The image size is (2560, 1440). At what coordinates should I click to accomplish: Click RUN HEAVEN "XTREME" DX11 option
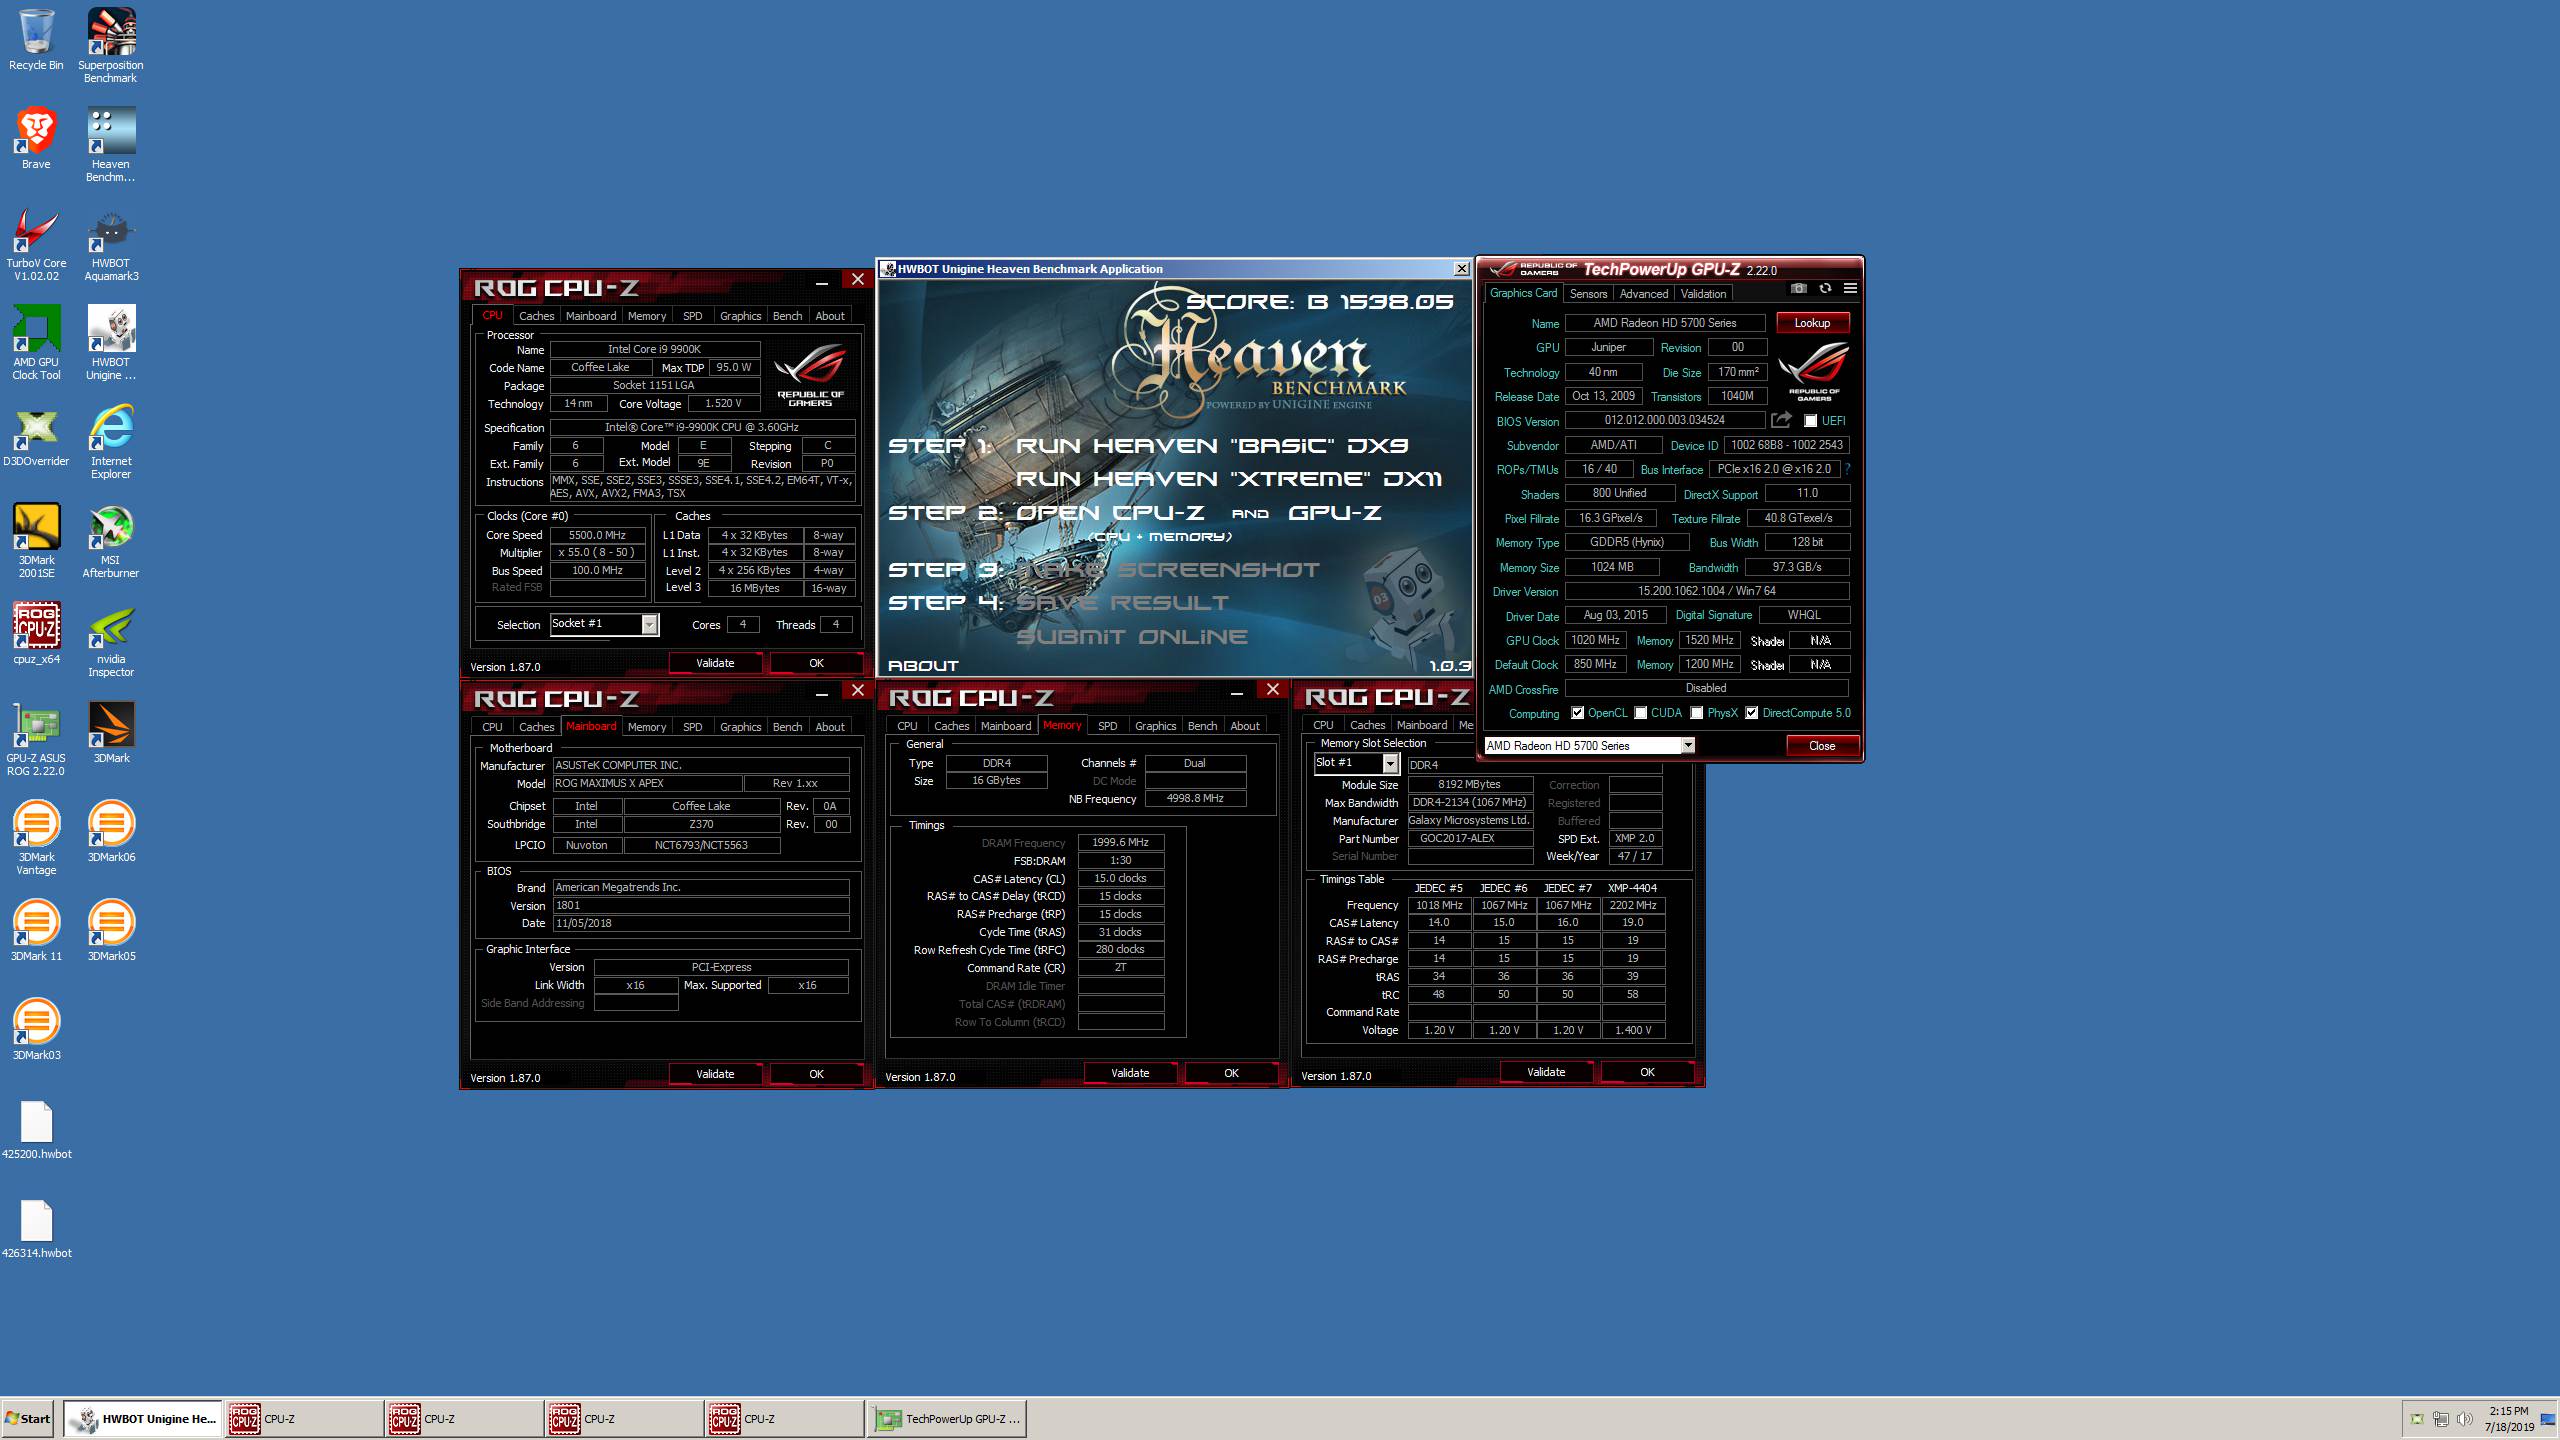pyautogui.click(x=1229, y=479)
